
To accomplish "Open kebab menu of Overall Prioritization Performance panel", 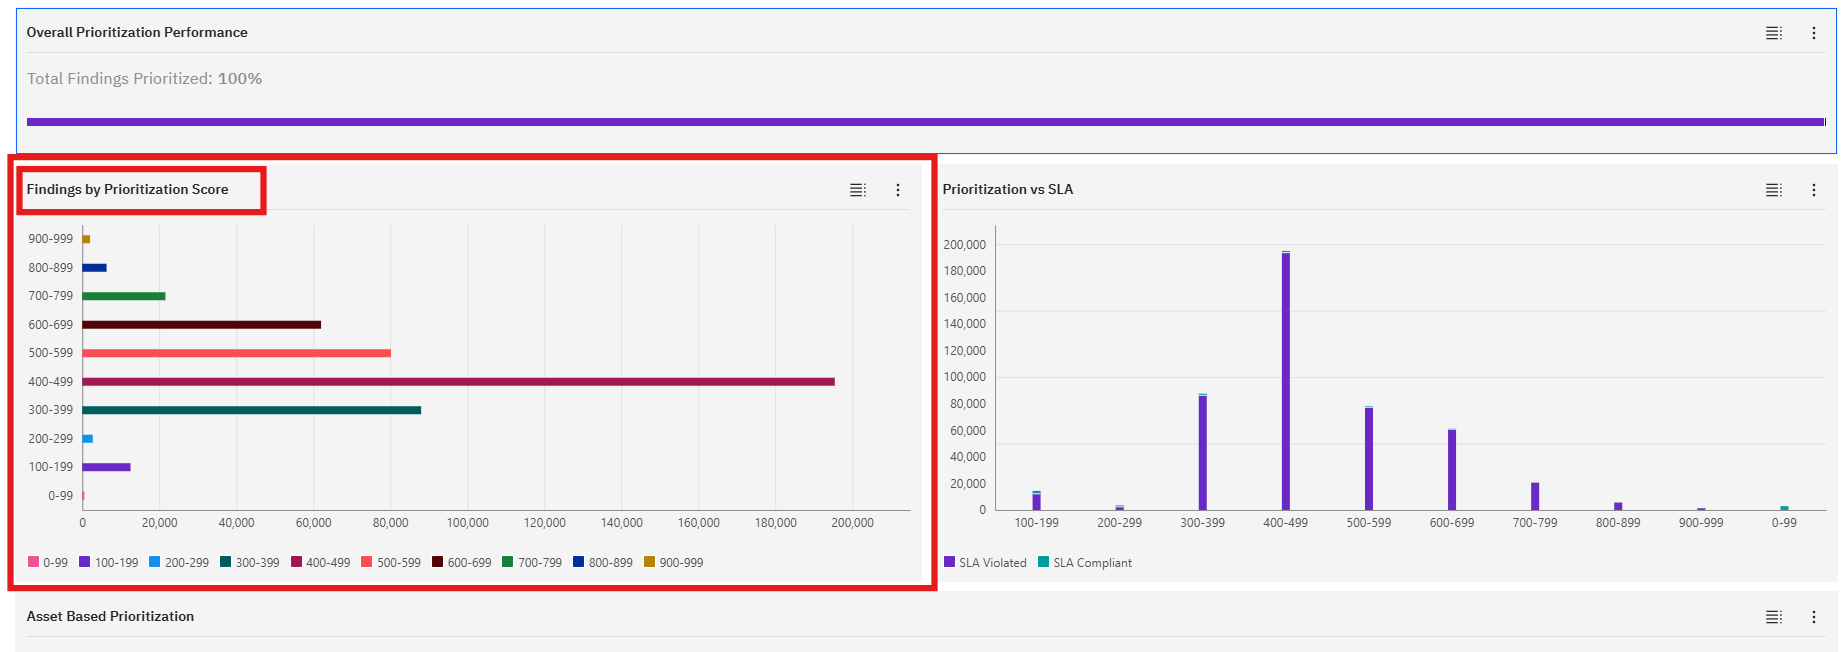I will click(x=1814, y=33).
